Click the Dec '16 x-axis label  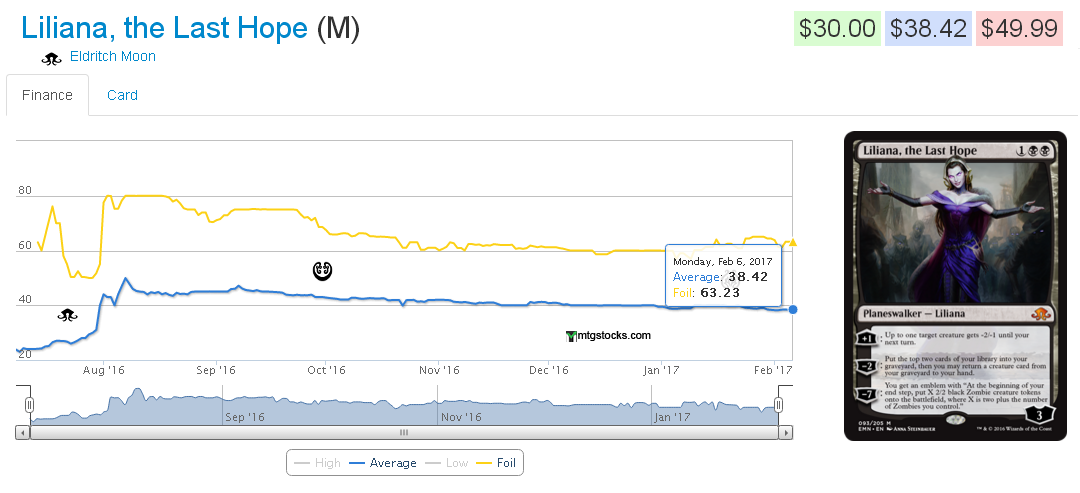548,370
